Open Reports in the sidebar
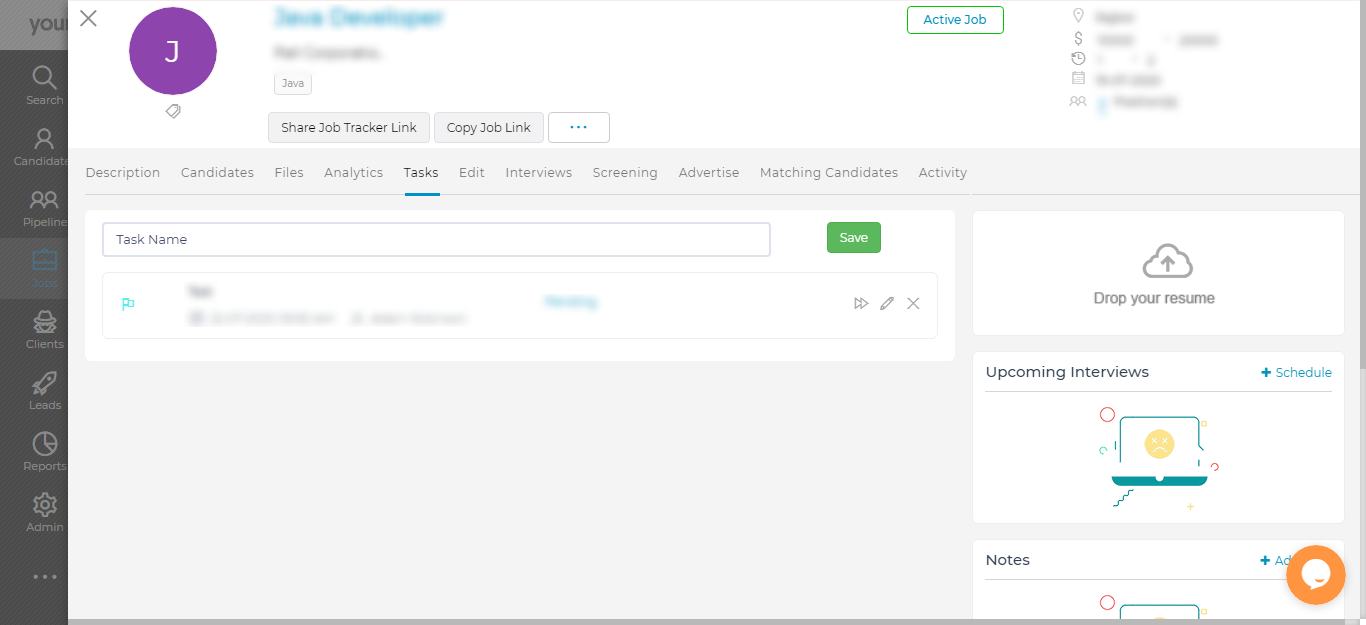Viewport: 1366px width, 625px height. tap(44, 451)
